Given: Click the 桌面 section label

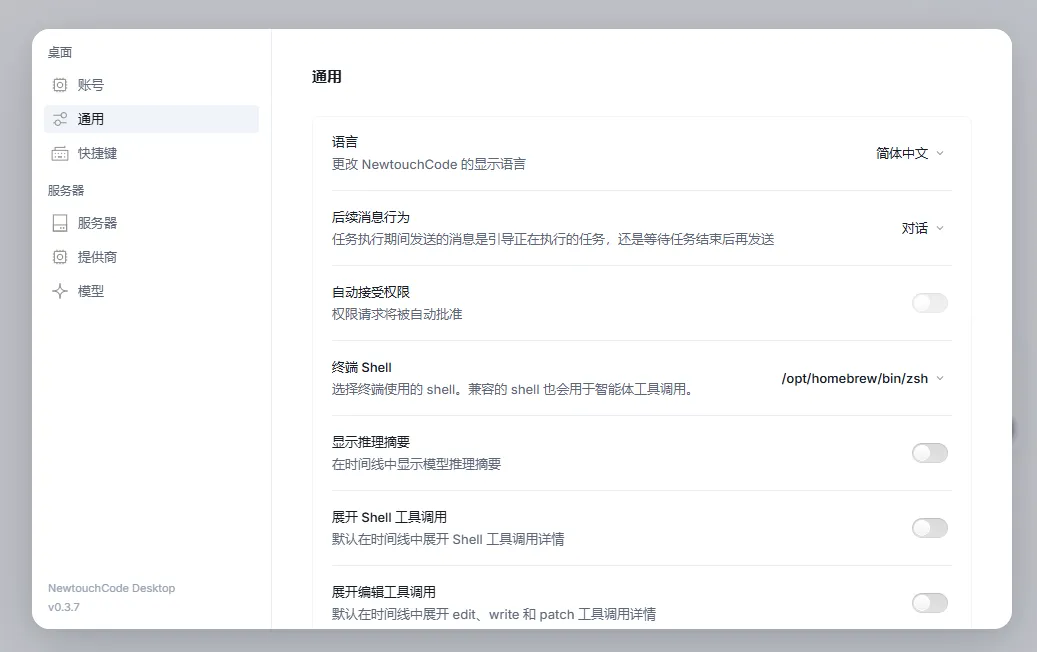Looking at the screenshot, I should [60, 52].
